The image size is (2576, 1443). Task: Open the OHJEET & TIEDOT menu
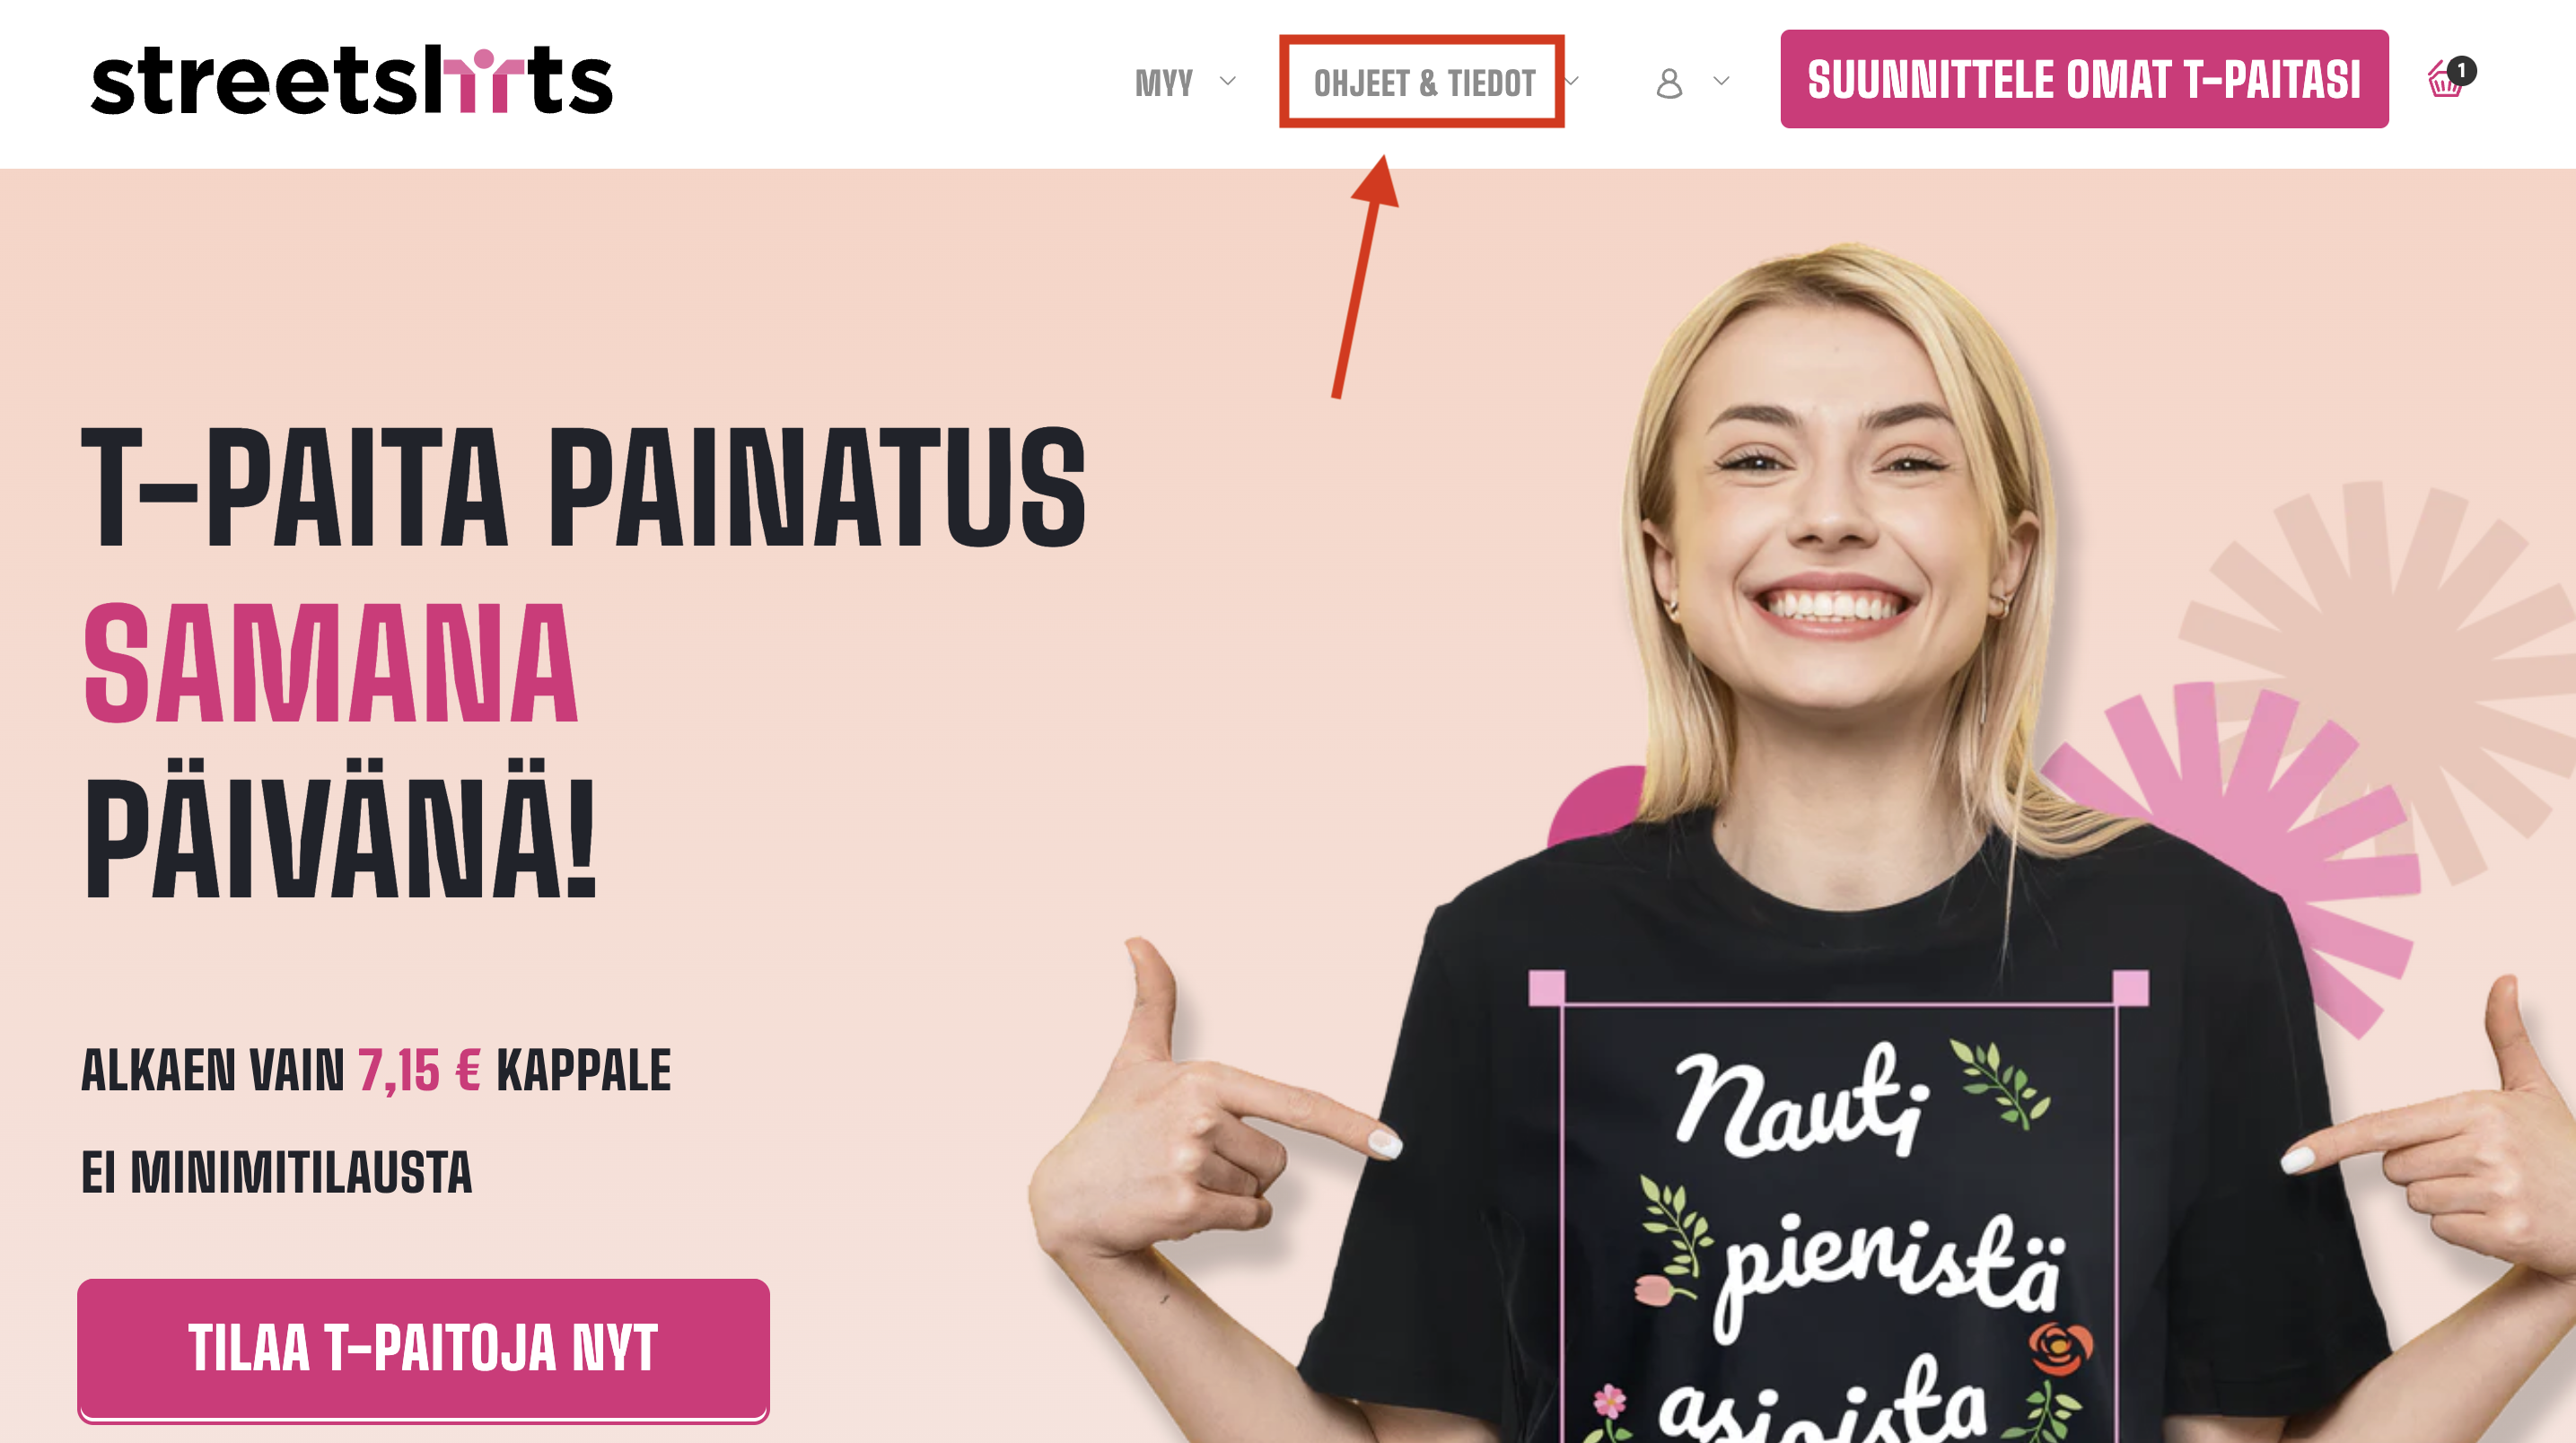pyautogui.click(x=1424, y=82)
